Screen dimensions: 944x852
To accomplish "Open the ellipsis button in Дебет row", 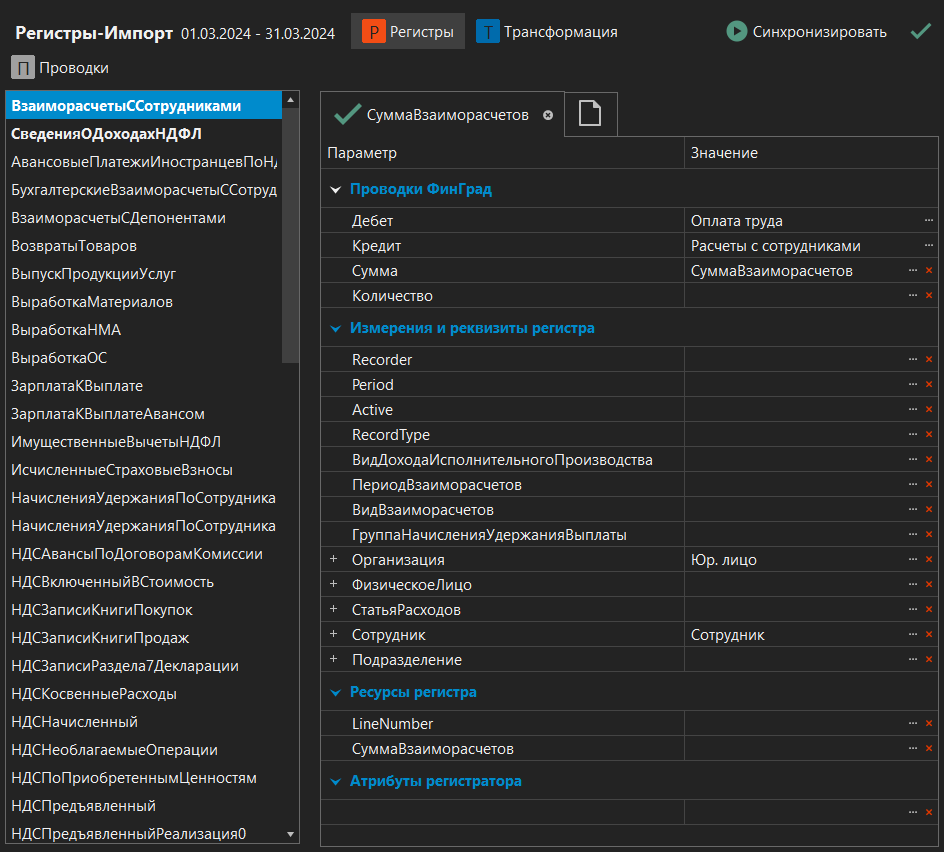I will click(929, 221).
